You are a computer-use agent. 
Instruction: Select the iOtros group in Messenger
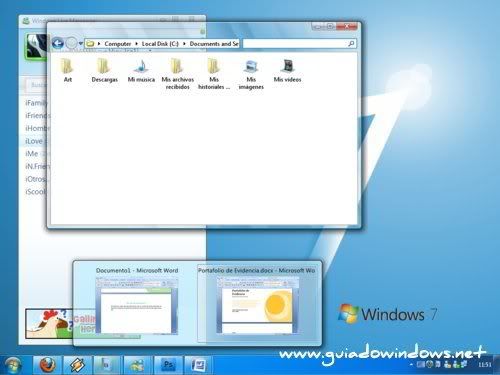pyautogui.click(x=36, y=179)
